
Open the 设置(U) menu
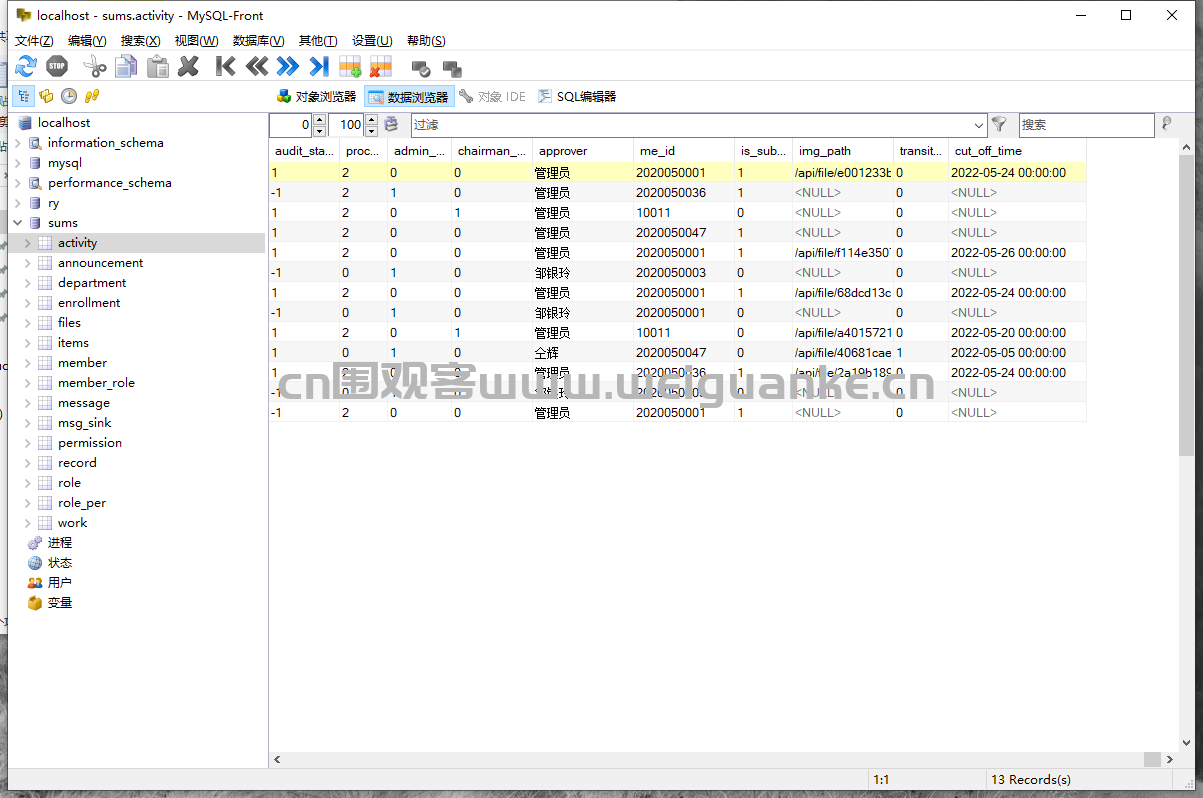click(371, 41)
